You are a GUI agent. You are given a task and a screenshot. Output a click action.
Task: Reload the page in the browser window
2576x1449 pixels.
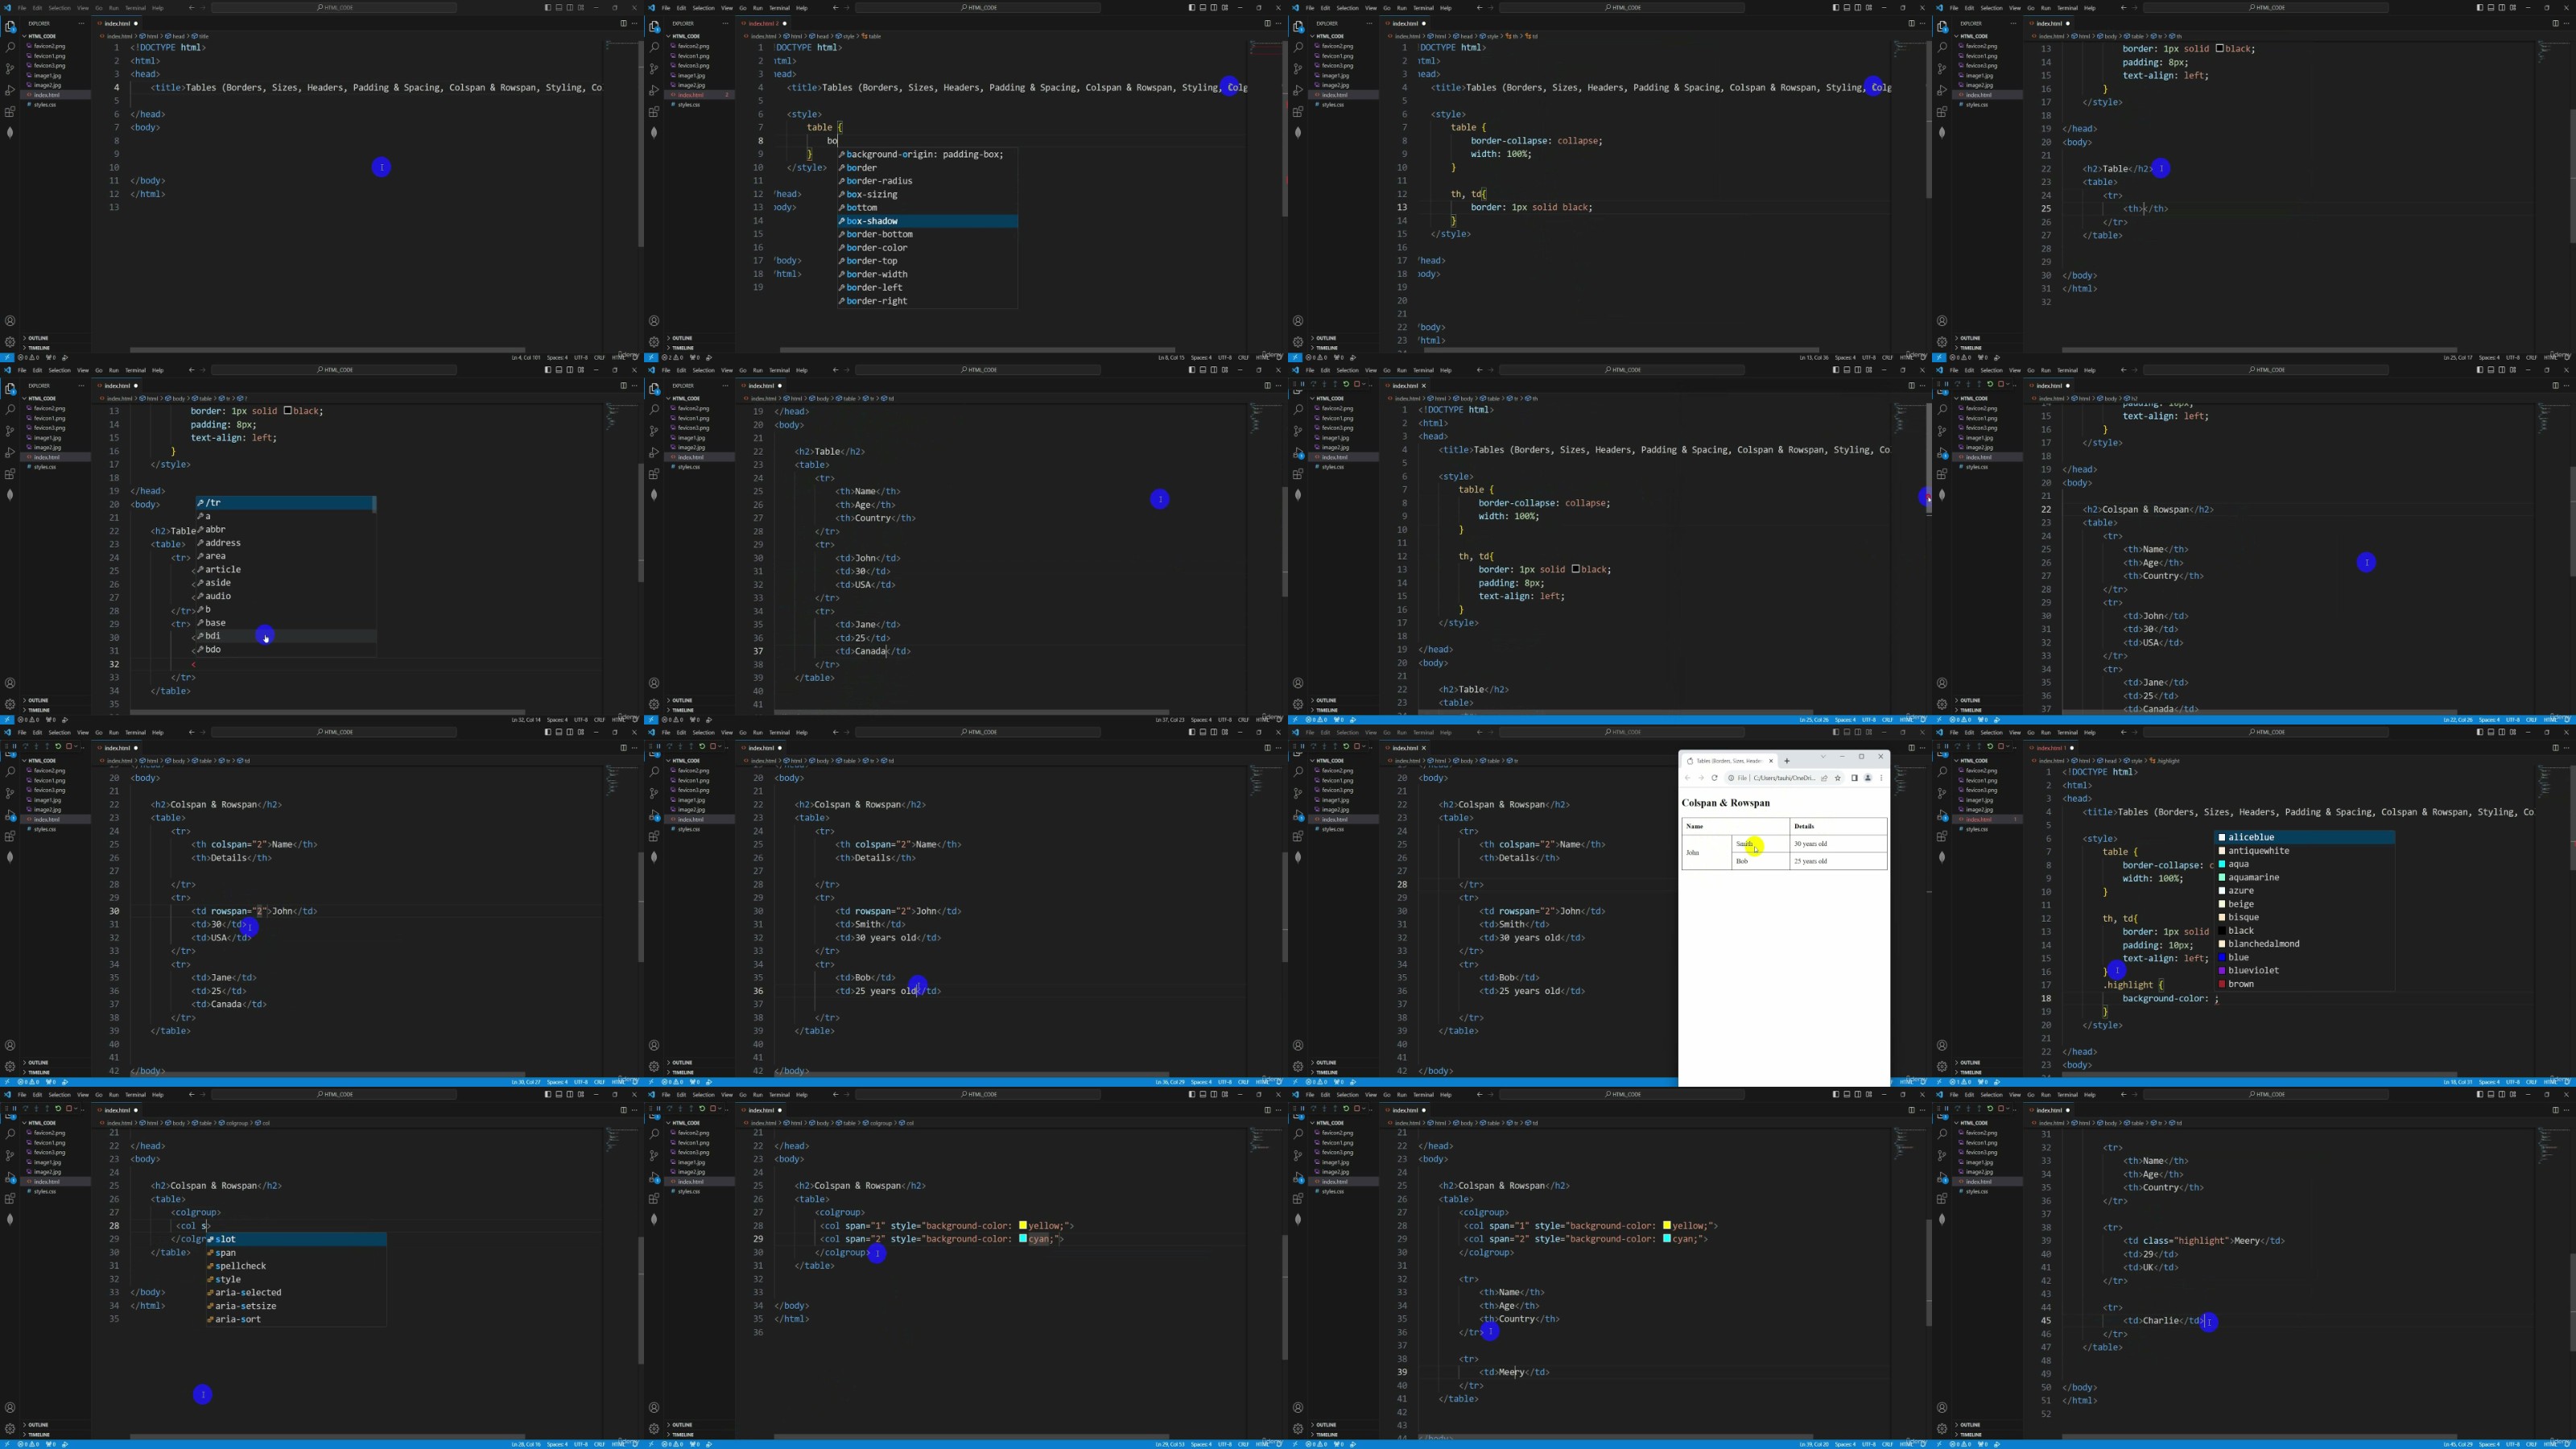[x=1715, y=778]
